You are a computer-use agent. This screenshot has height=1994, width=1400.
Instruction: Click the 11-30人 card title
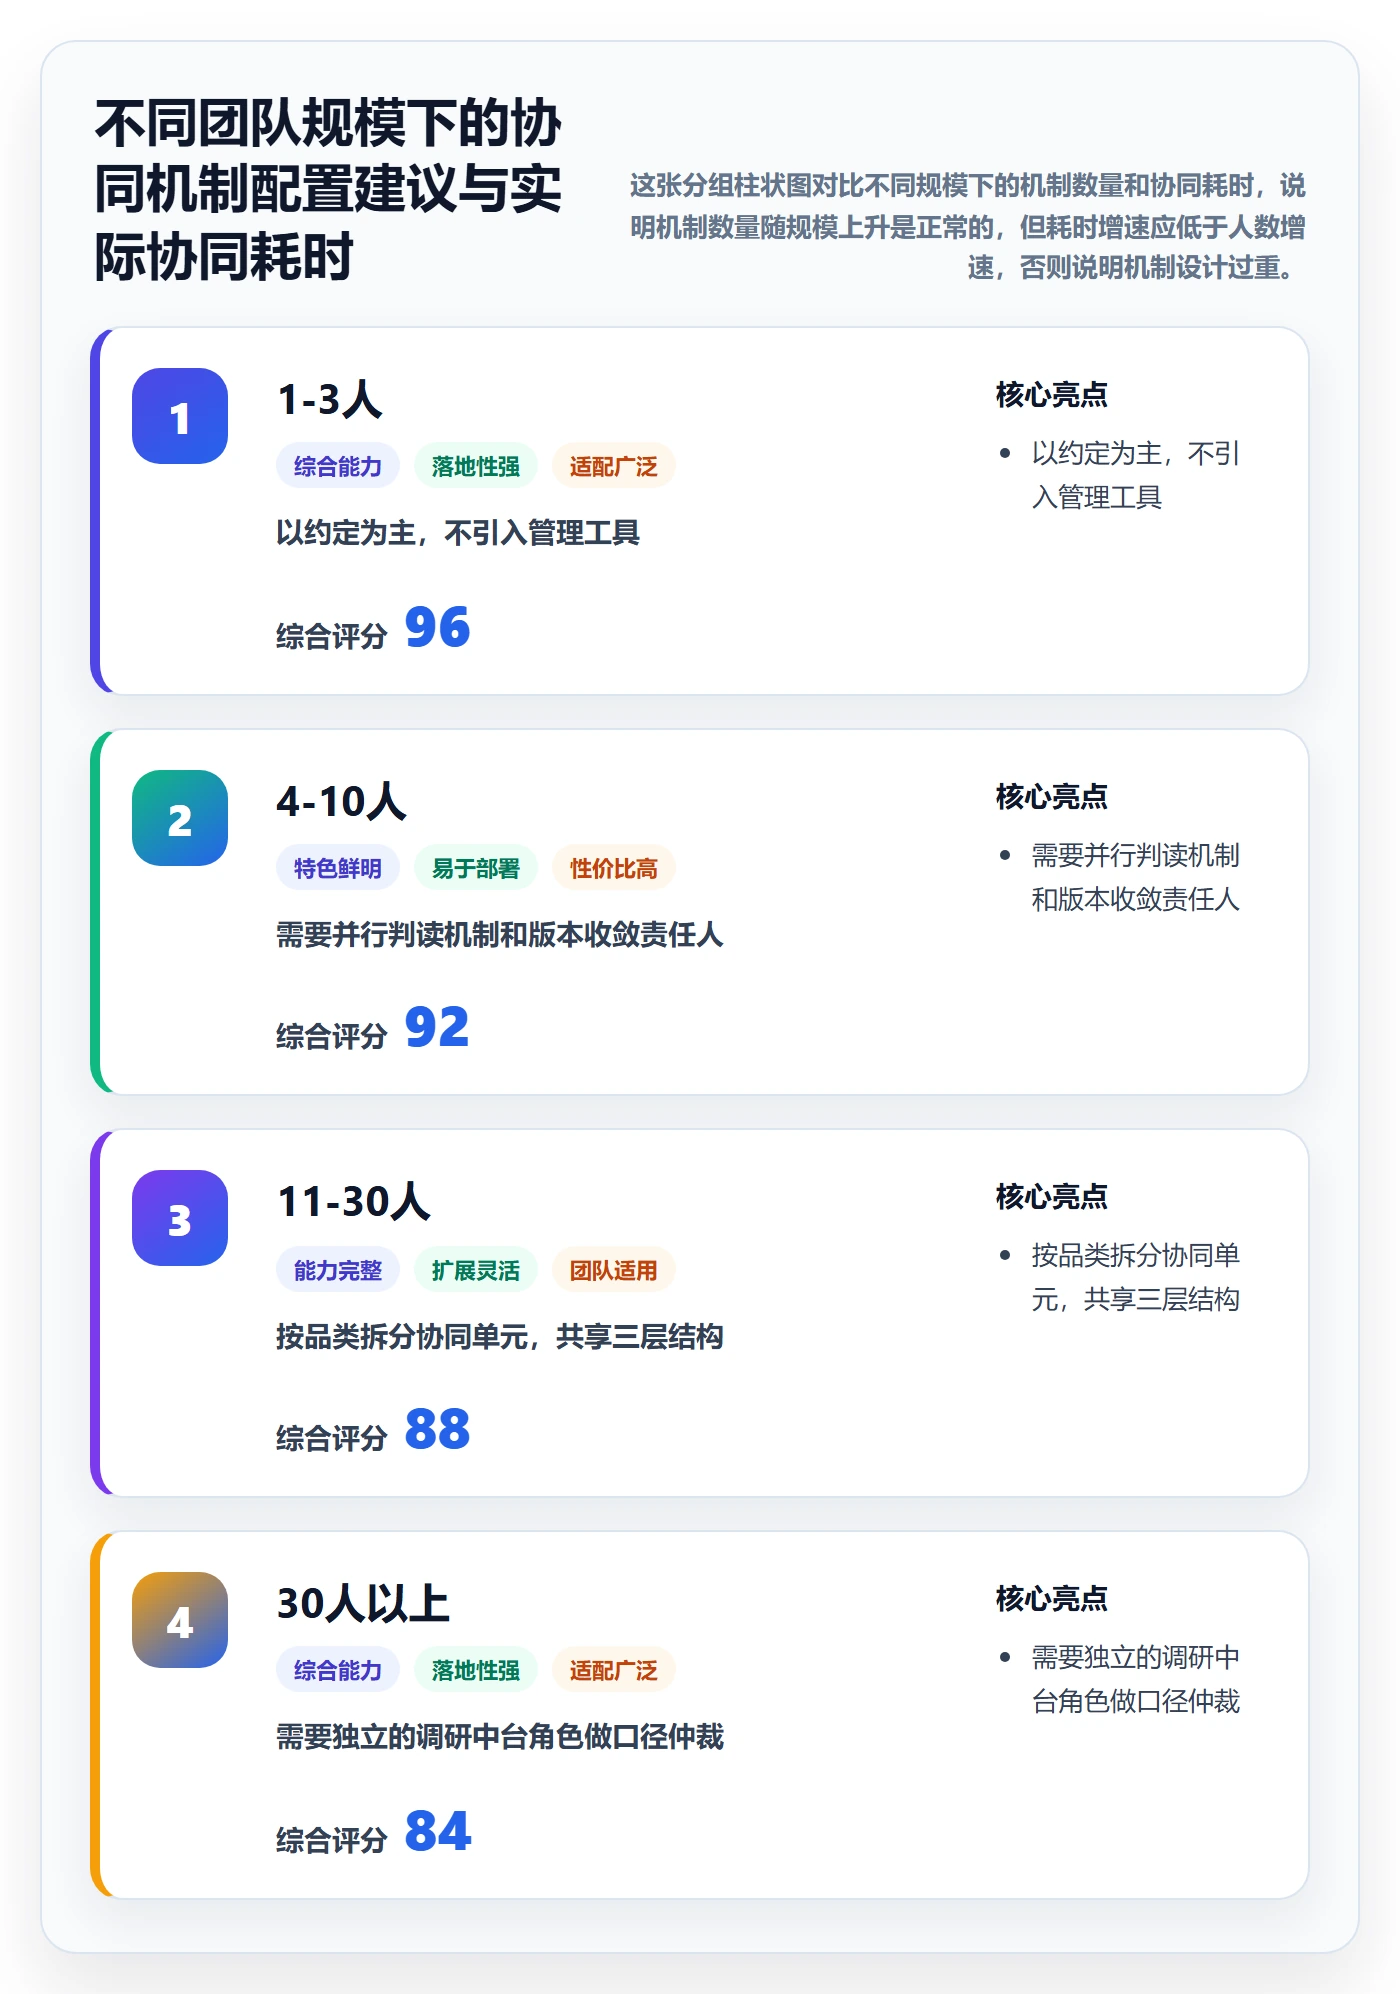point(354,1202)
